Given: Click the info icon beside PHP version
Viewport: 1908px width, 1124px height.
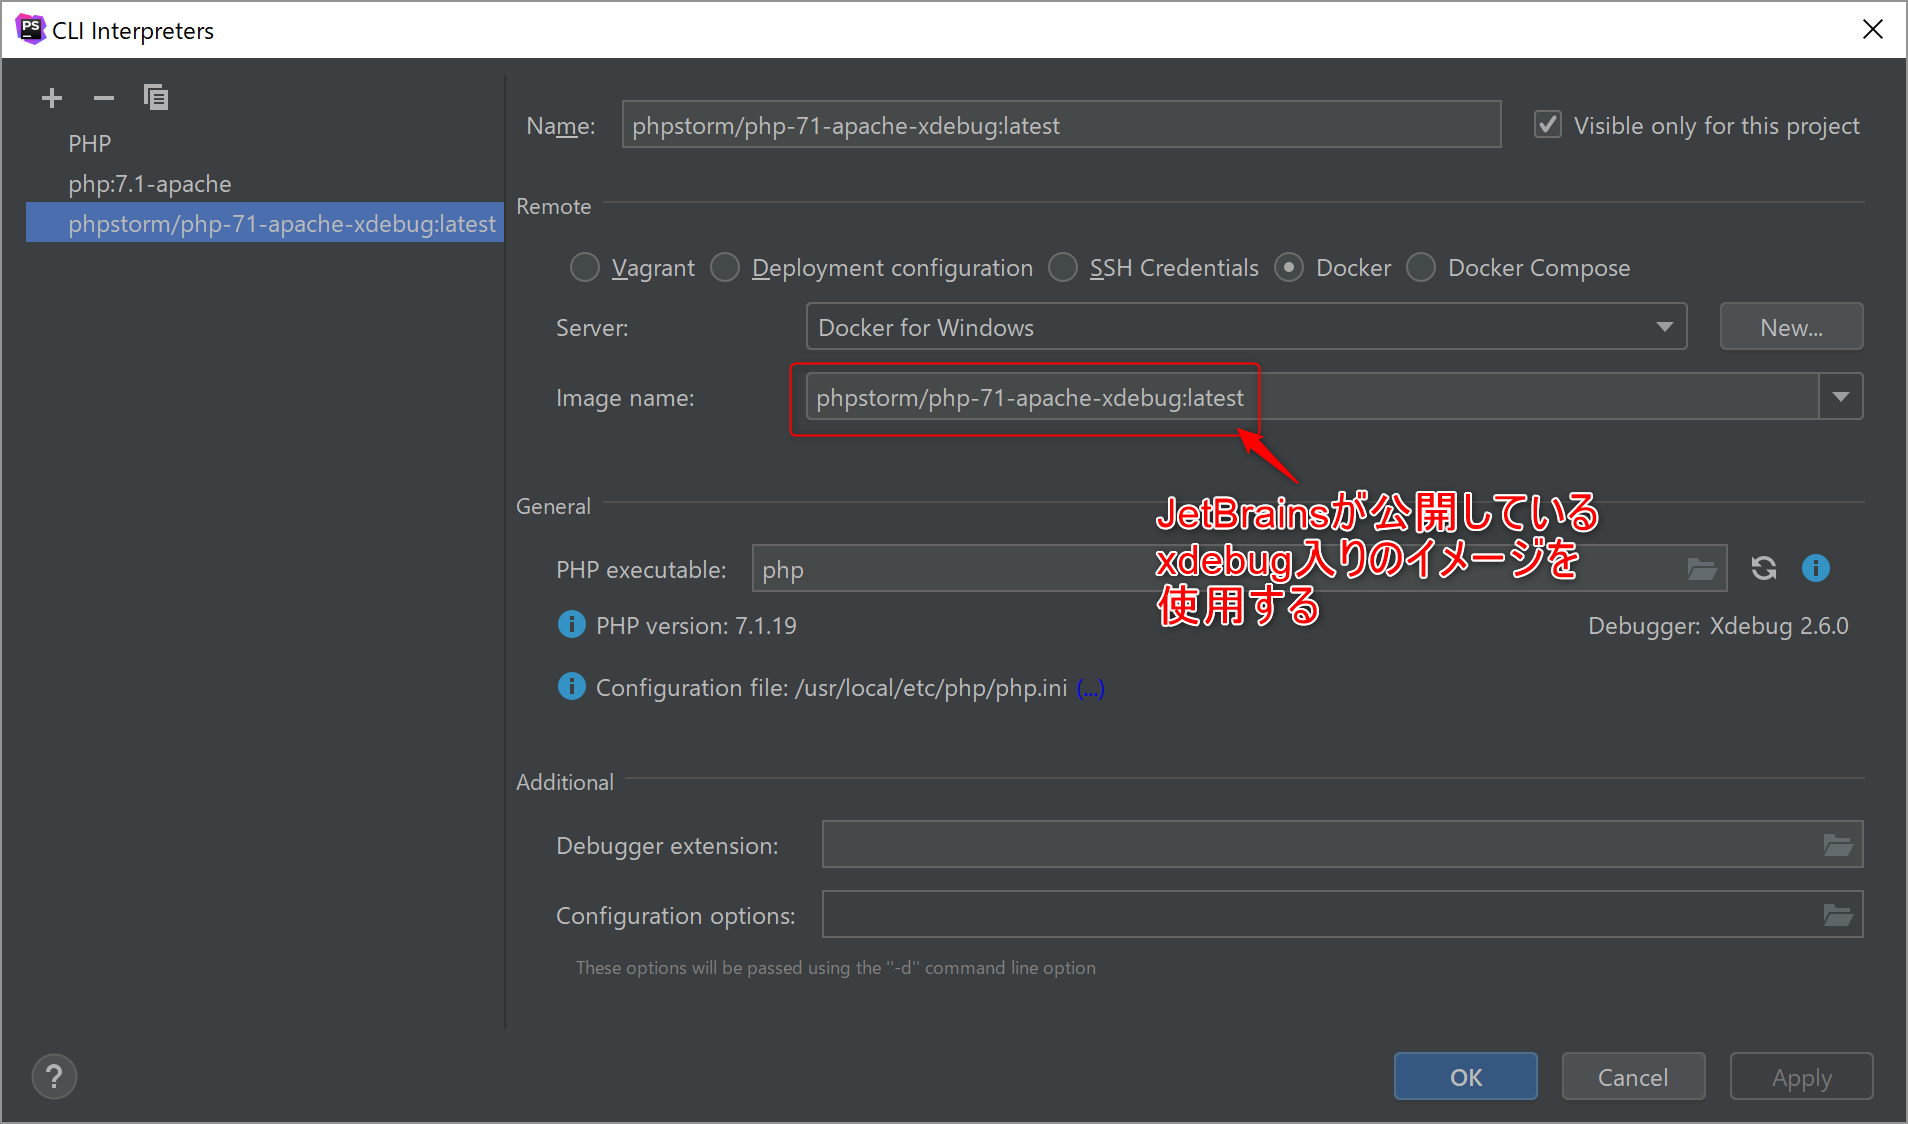Looking at the screenshot, I should coord(571,625).
